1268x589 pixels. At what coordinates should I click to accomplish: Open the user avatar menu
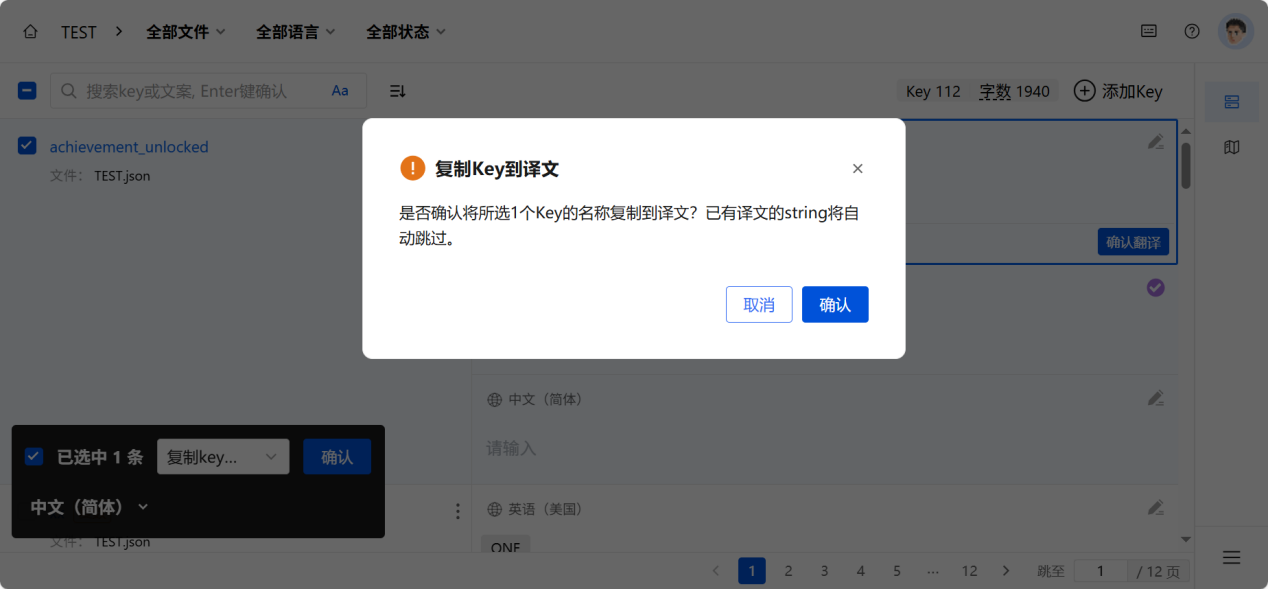pos(1236,31)
